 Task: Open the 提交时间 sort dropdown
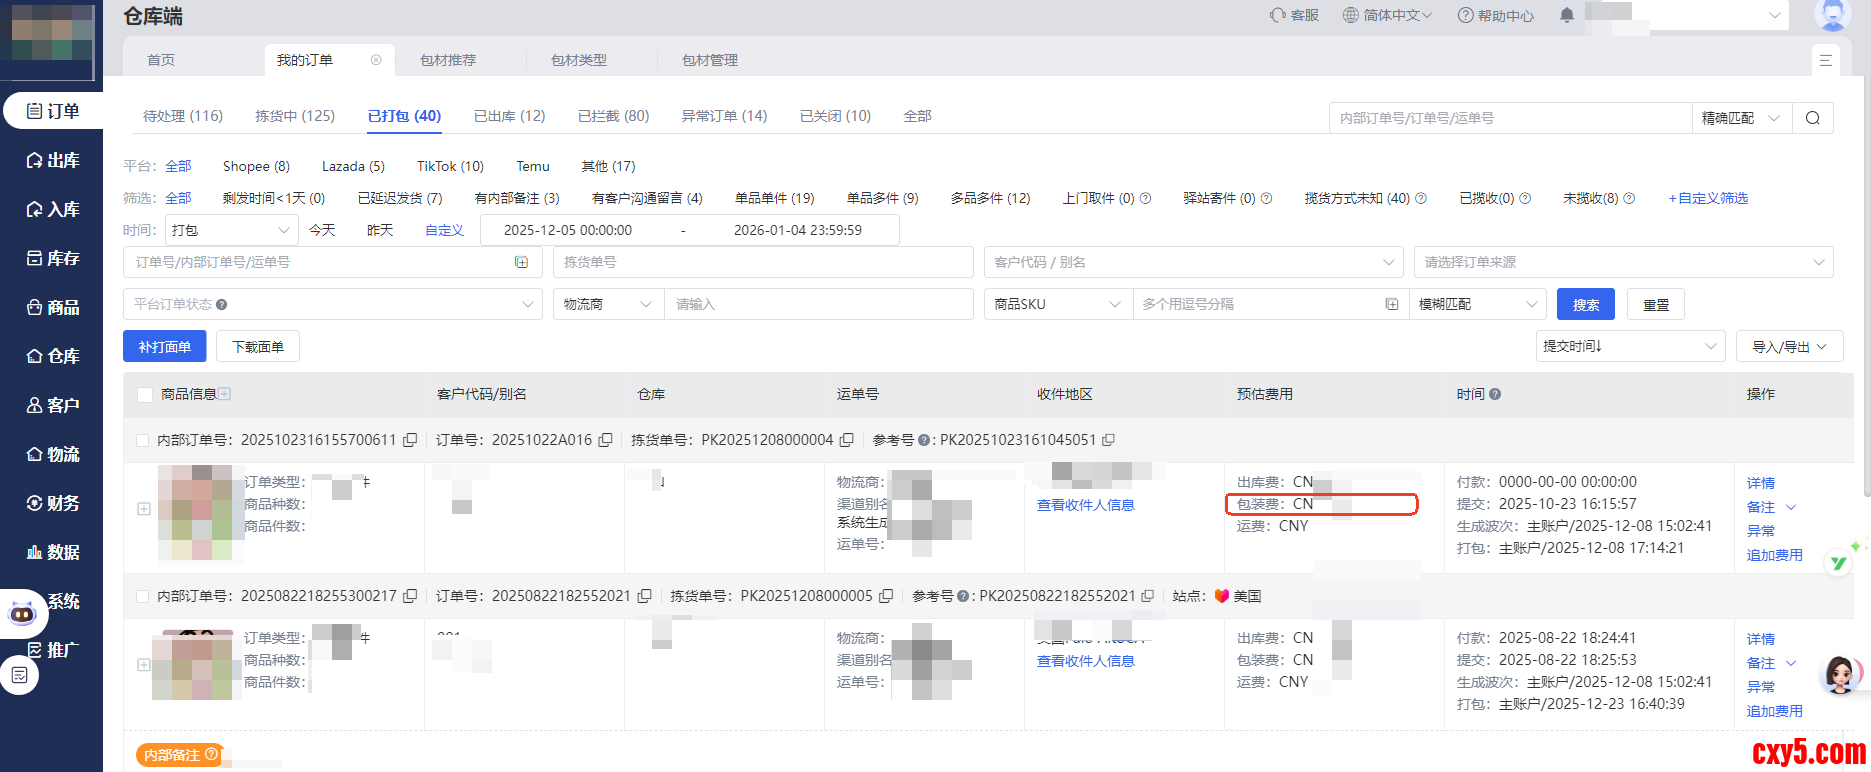(x=1629, y=346)
